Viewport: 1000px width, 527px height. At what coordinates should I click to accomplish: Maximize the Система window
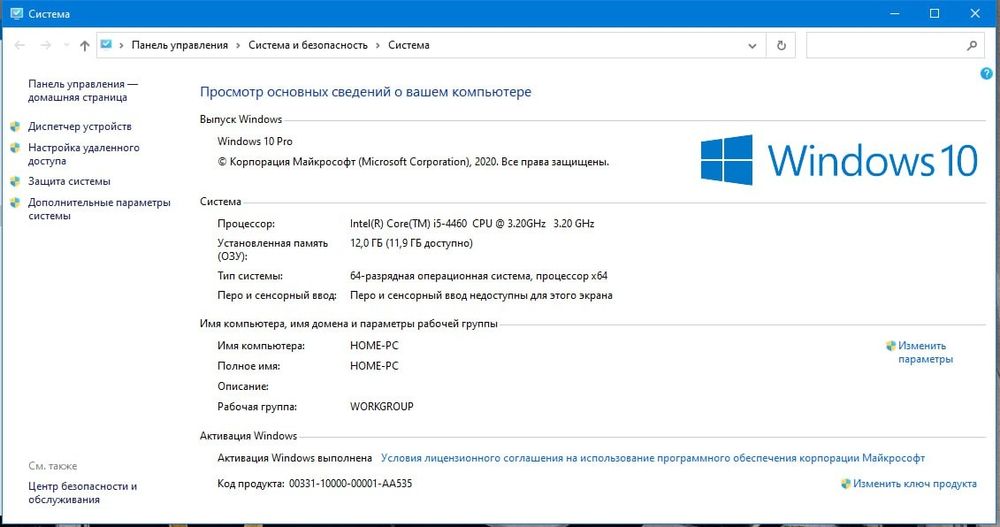pyautogui.click(x=934, y=13)
